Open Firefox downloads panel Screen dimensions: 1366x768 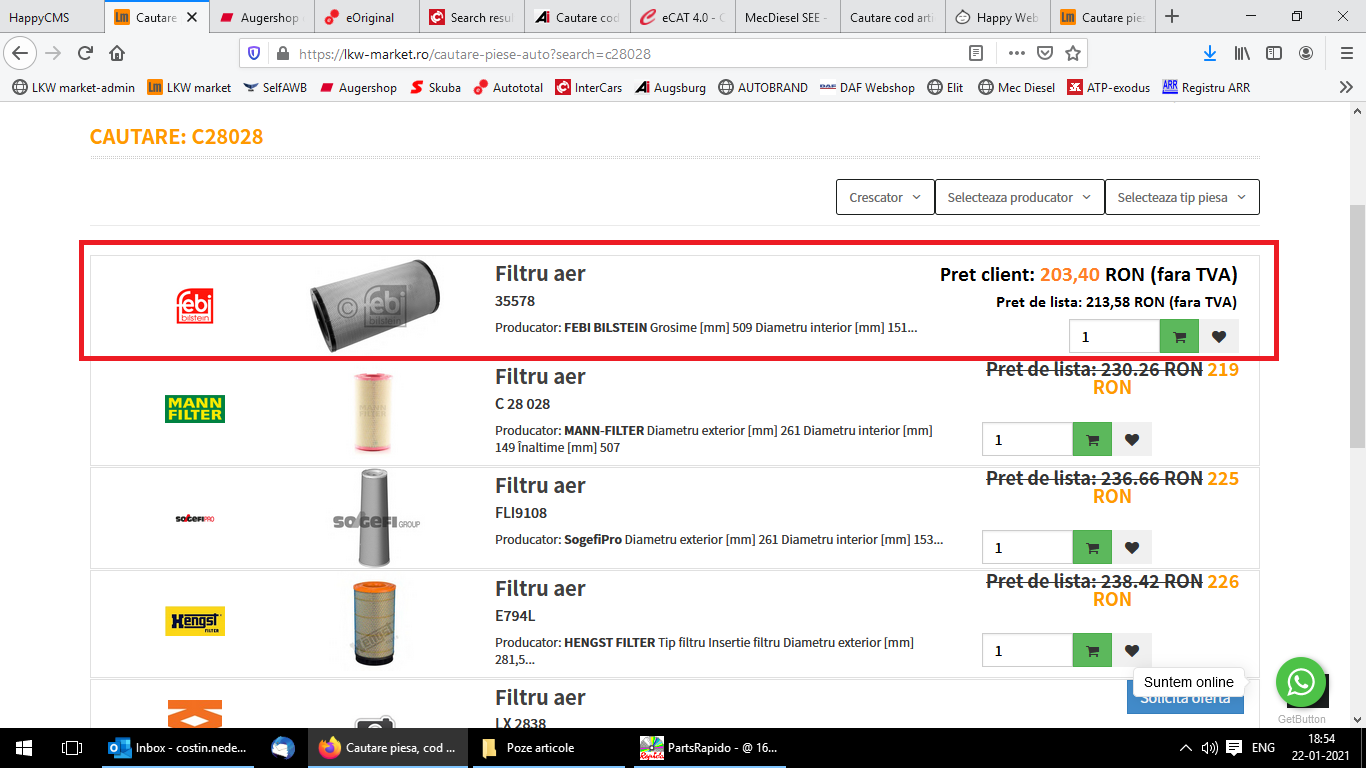coord(1210,53)
